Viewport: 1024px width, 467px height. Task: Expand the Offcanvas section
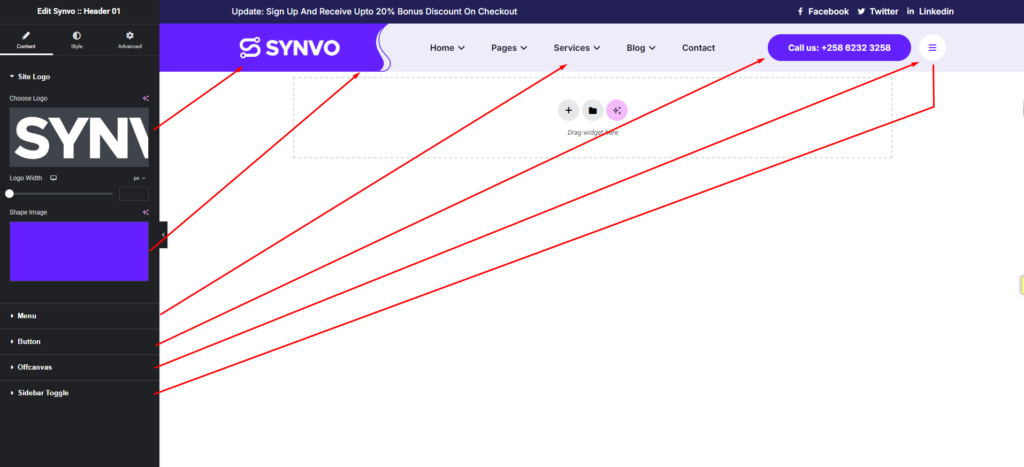(x=34, y=367)
